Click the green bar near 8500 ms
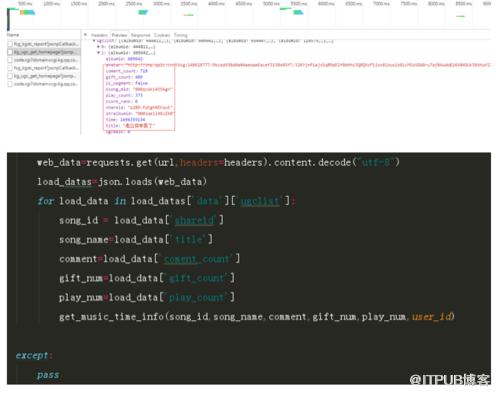The image size is (500, 395). (x=460, y=16)
